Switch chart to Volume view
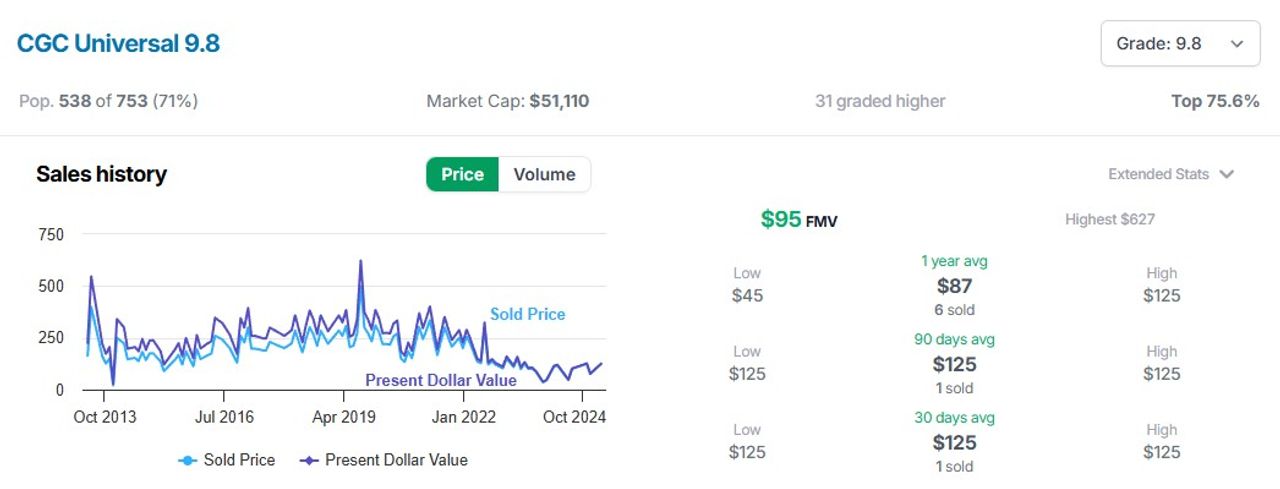Viewport: 1280px width, 489px height. coord(544,174)
